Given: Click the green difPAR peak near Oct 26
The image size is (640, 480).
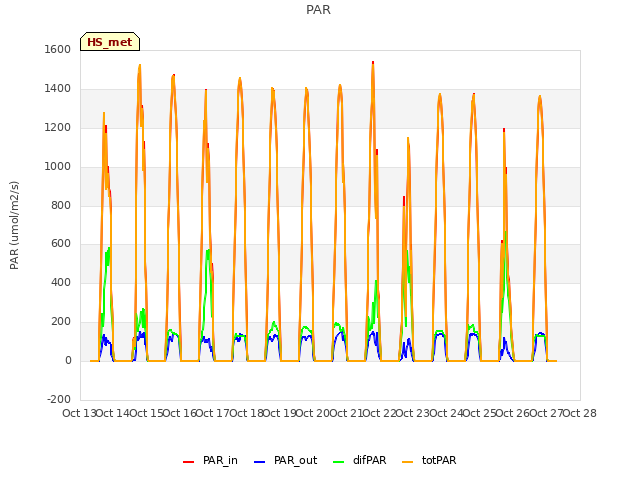Looking at the screenshot, I should pyautogui.click(x=505, y=233).
